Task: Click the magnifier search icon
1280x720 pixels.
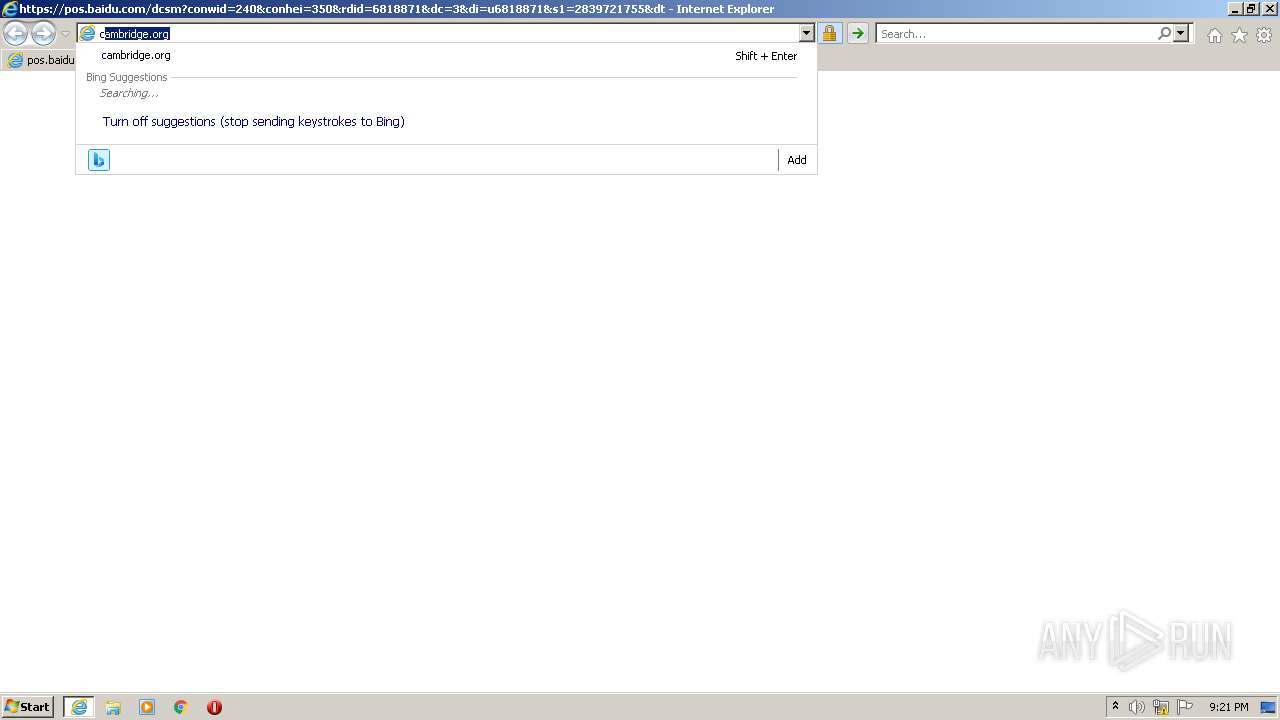Action: 1164,34
